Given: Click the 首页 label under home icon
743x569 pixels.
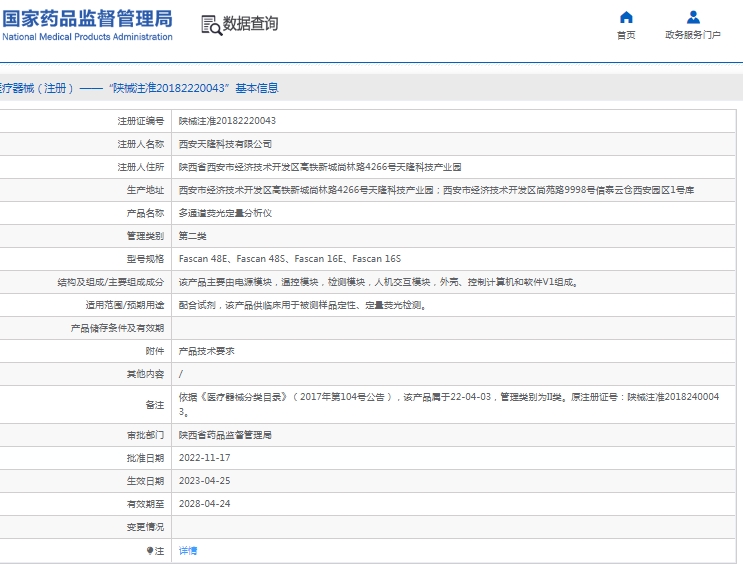Looking at the screenshot, I should click(626, 35).
